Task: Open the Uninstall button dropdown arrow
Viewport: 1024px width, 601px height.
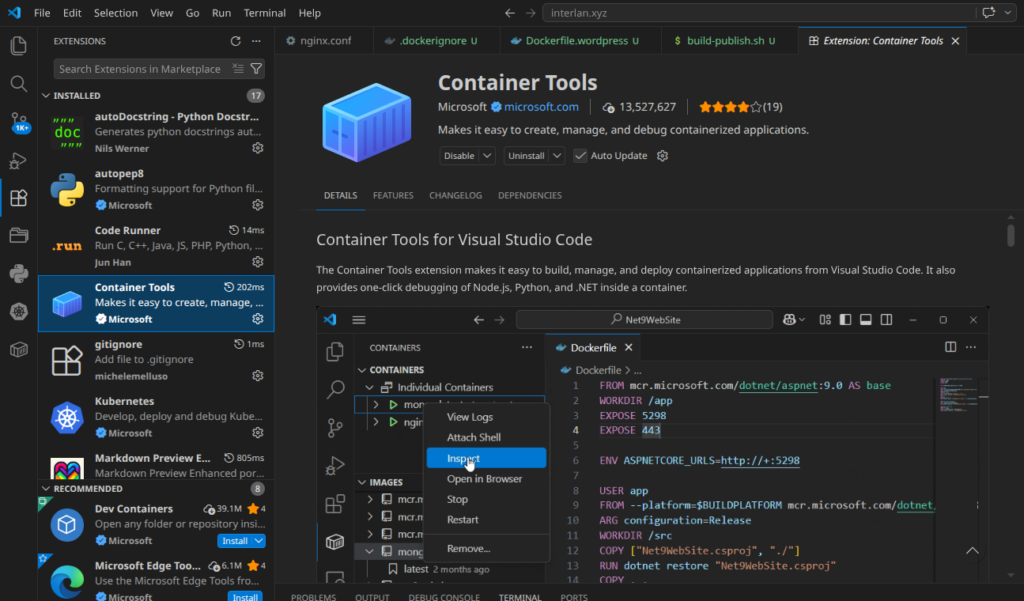Action: pos(557,155)
